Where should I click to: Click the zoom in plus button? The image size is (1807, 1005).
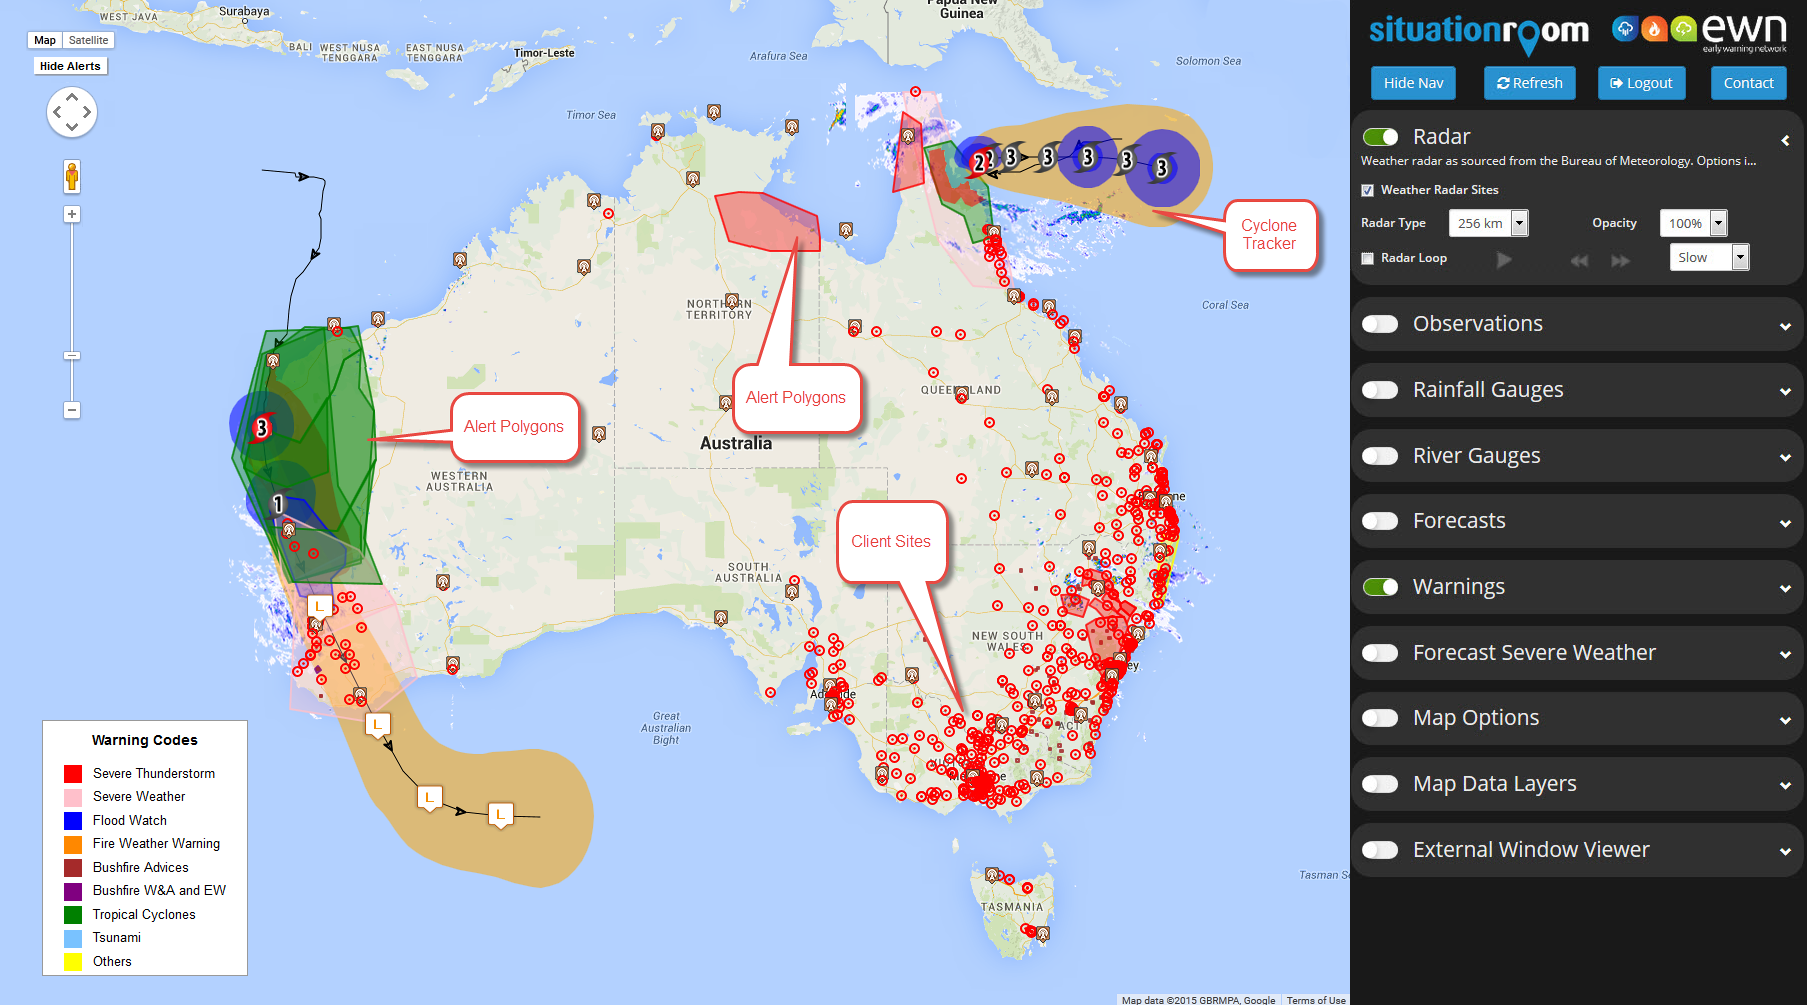tap(72, 214)
